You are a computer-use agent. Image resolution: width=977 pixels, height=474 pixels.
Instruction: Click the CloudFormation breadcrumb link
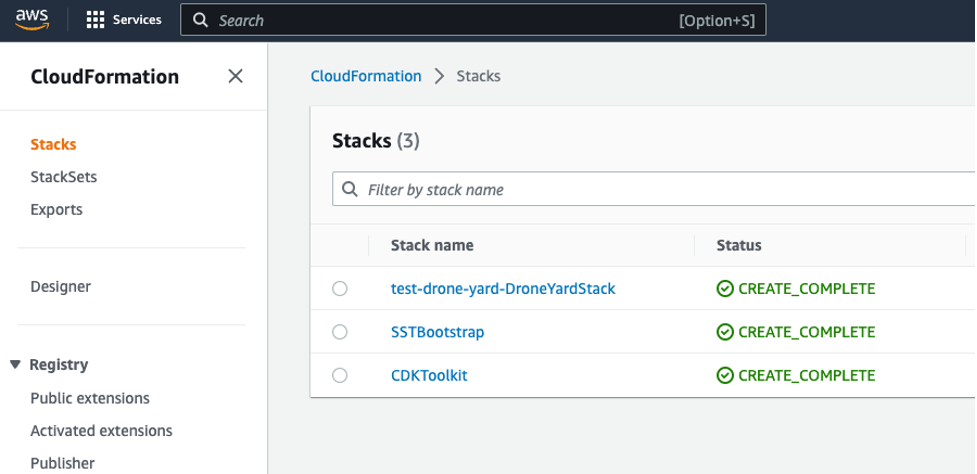pyautogui.click(x=366, y=76)
